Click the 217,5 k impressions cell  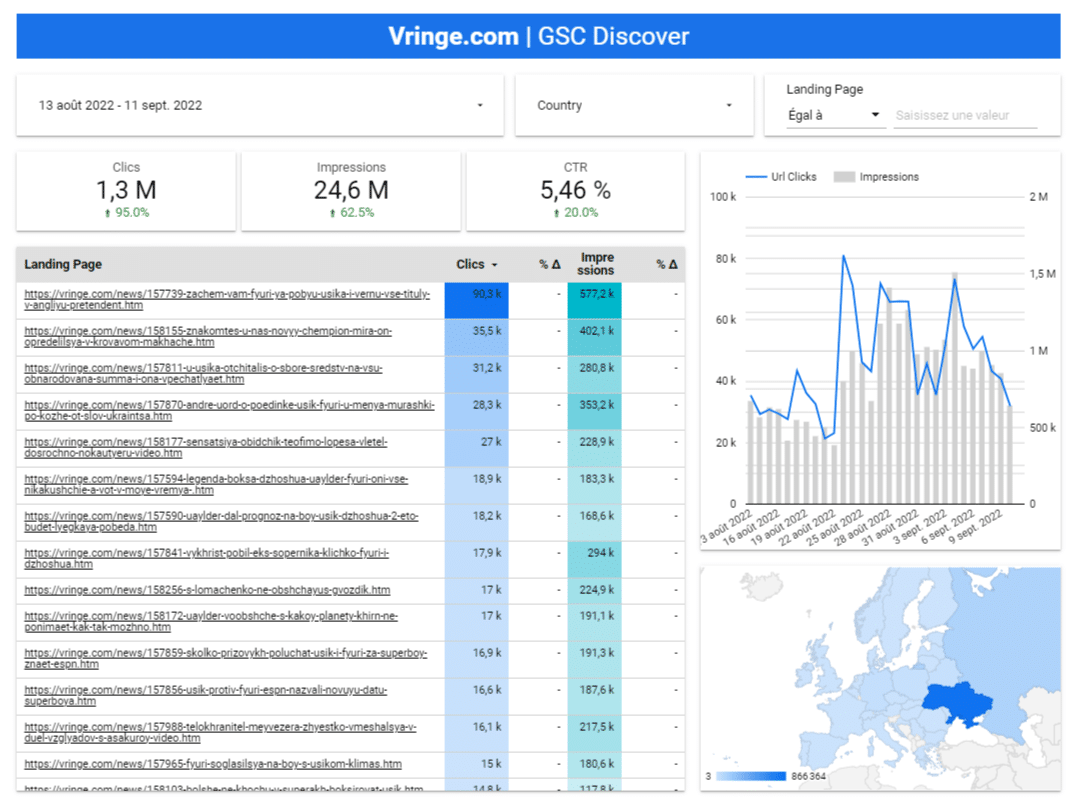594,733
